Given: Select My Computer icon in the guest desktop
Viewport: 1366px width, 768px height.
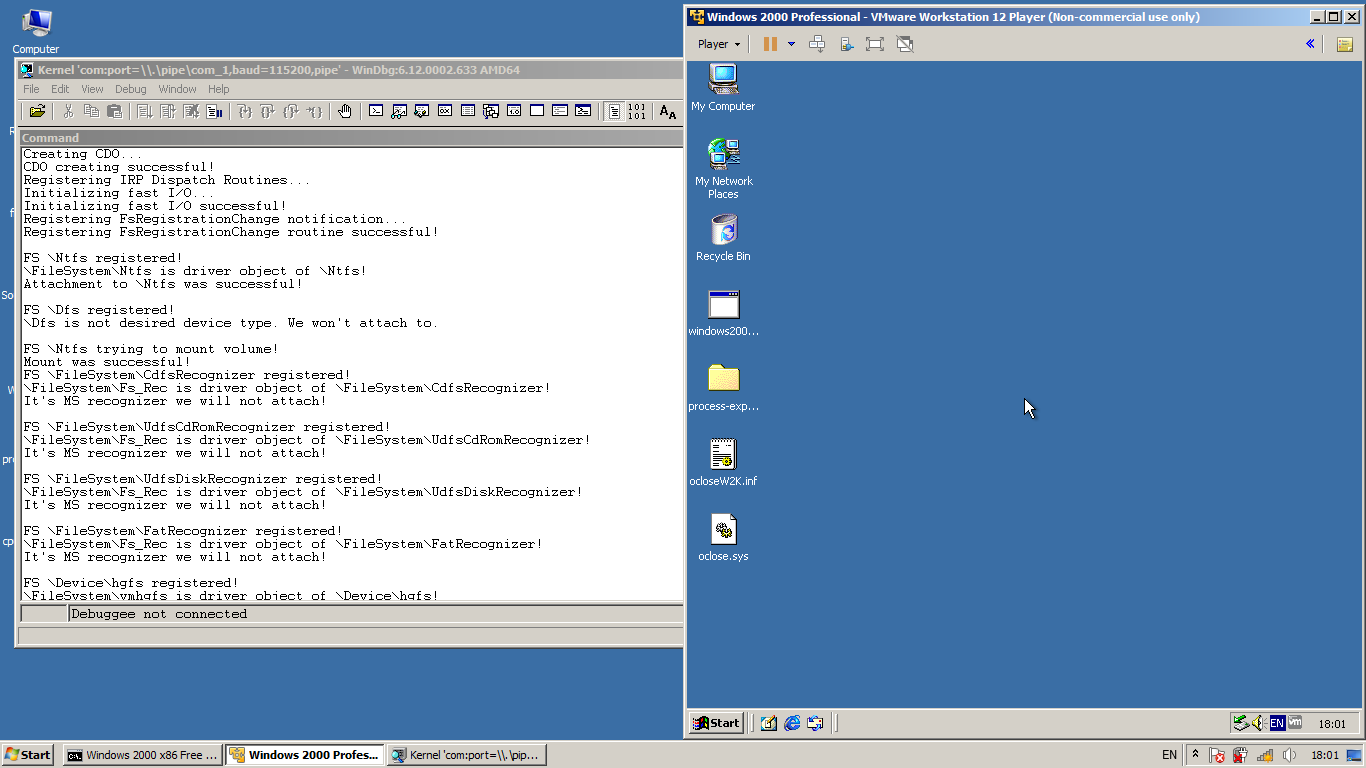Looking at the screenshot, I should pyautogui.click(x=723, y=88).
